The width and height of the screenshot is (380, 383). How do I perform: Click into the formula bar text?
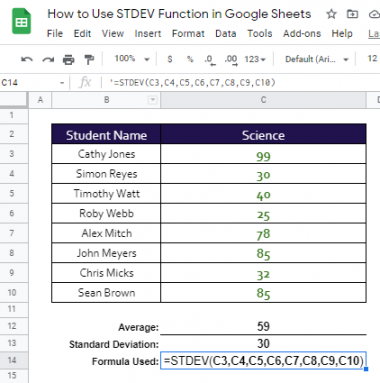coord(192,83)
